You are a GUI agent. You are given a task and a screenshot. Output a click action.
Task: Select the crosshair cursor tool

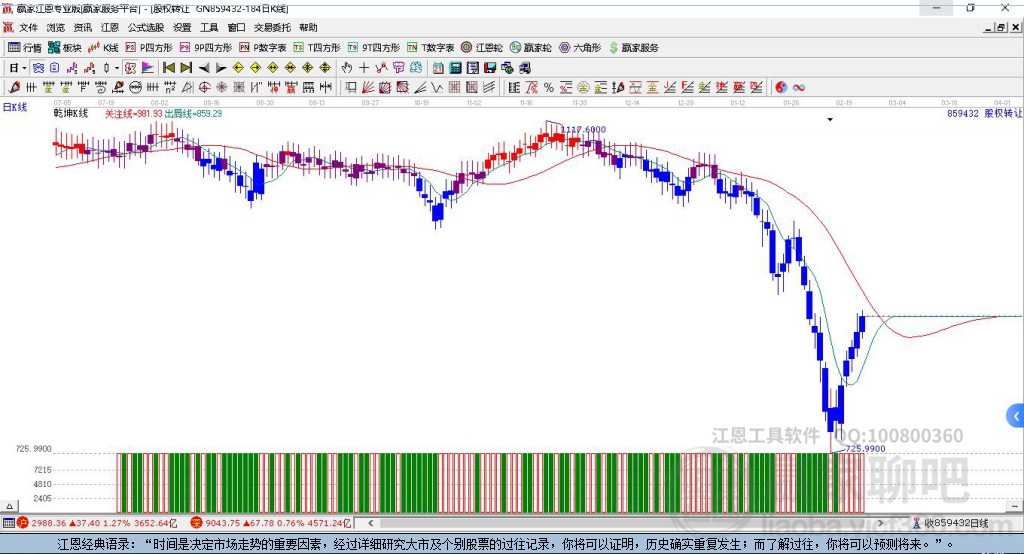point(364,68)
